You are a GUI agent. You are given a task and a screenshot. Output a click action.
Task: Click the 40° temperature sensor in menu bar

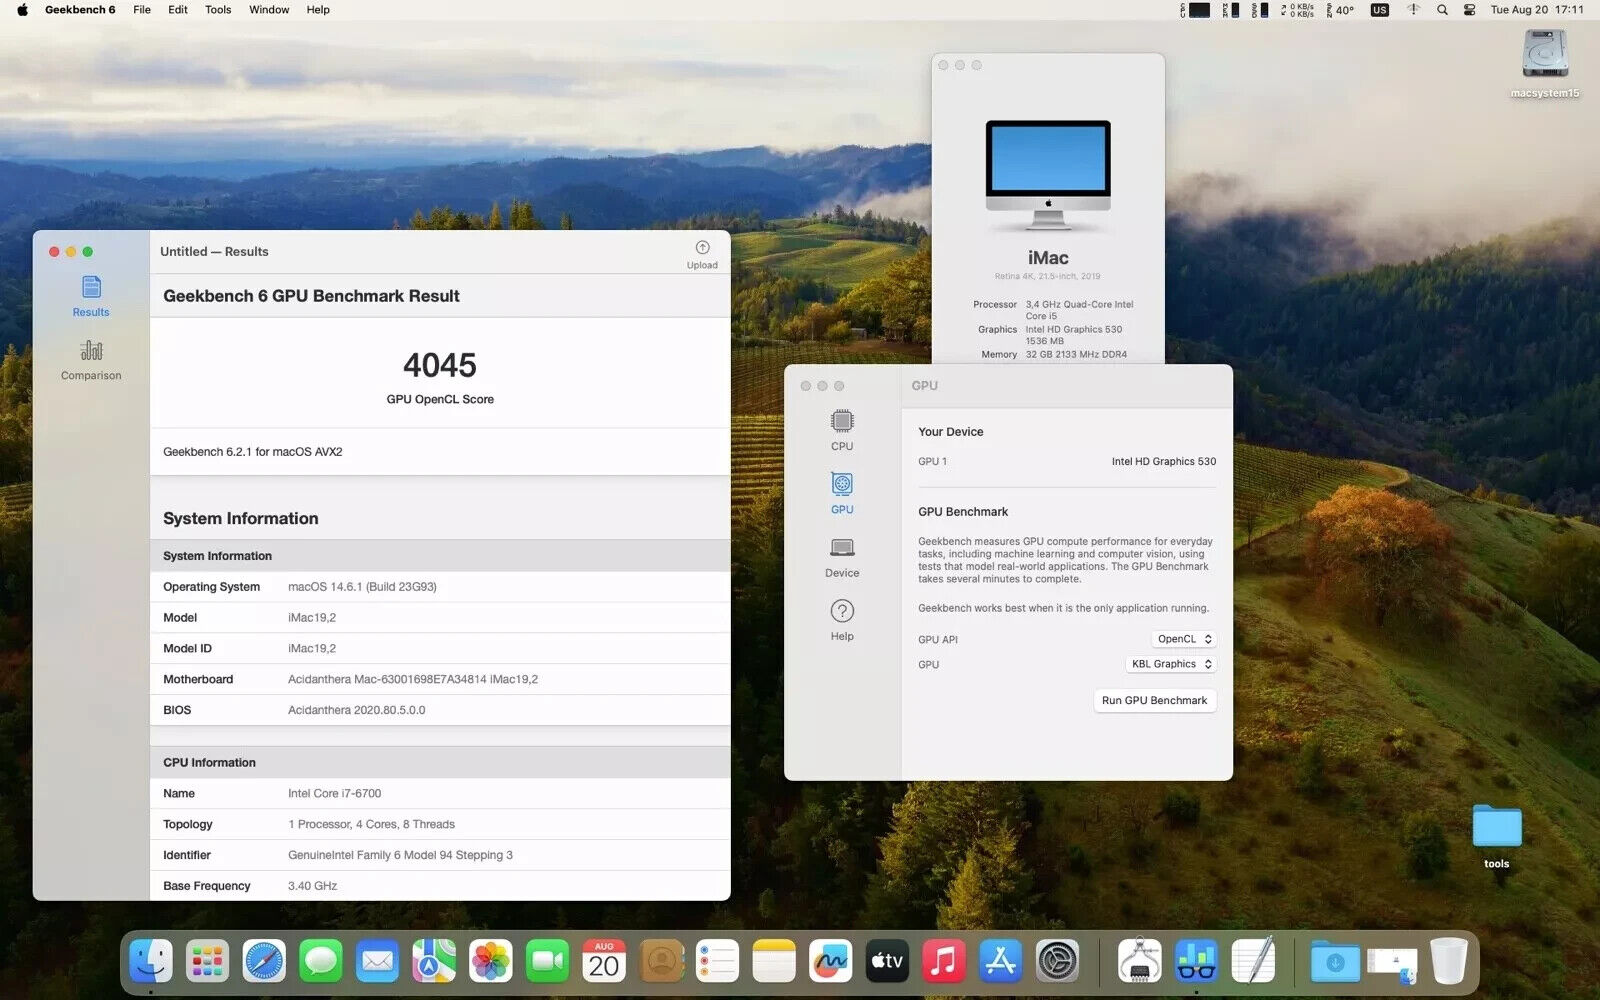click(x=1340, y=10)
